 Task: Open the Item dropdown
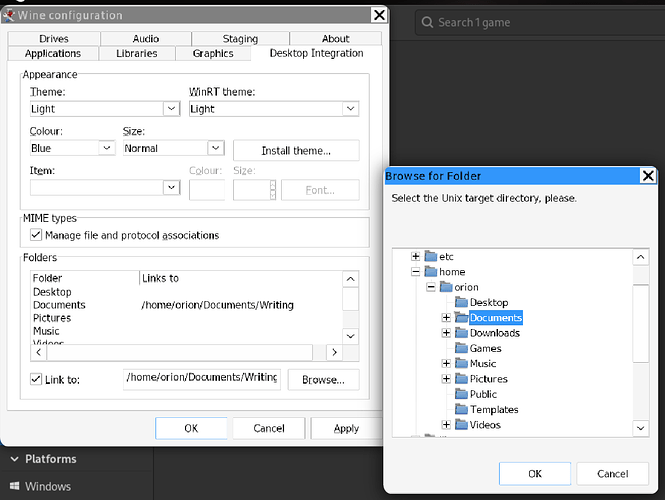point(171,187)
